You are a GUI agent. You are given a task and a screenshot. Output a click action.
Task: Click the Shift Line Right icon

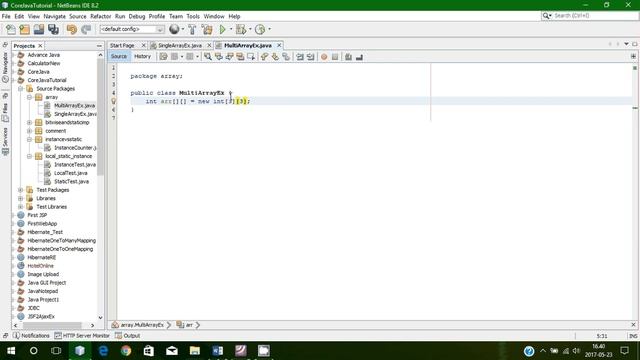311,57
